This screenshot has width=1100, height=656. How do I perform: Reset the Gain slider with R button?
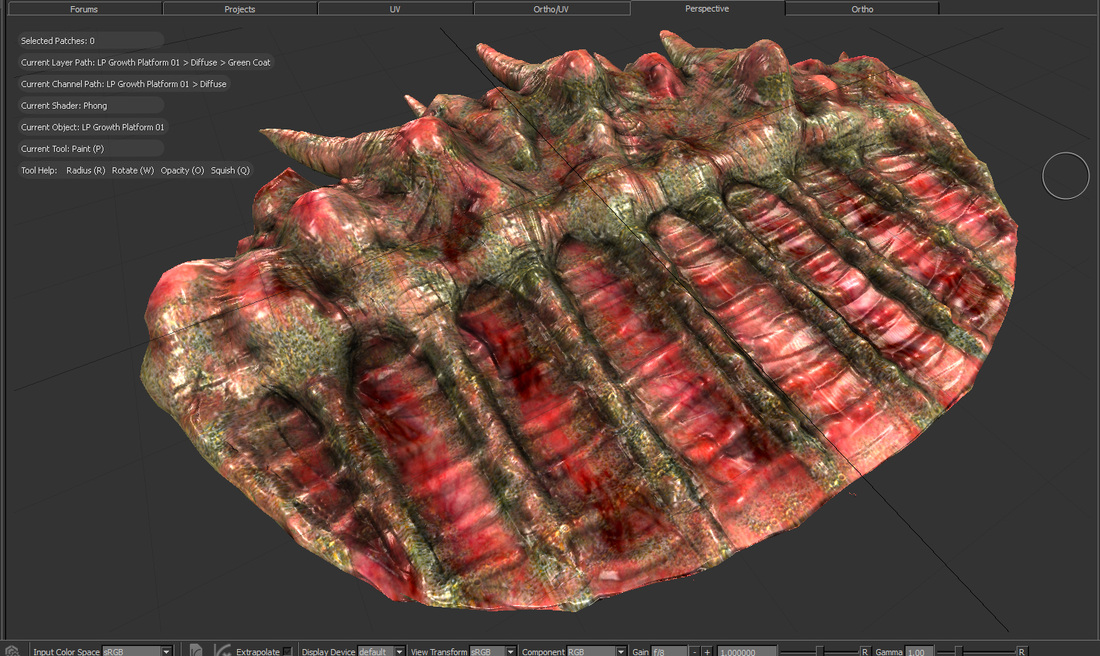coord(865,651)
